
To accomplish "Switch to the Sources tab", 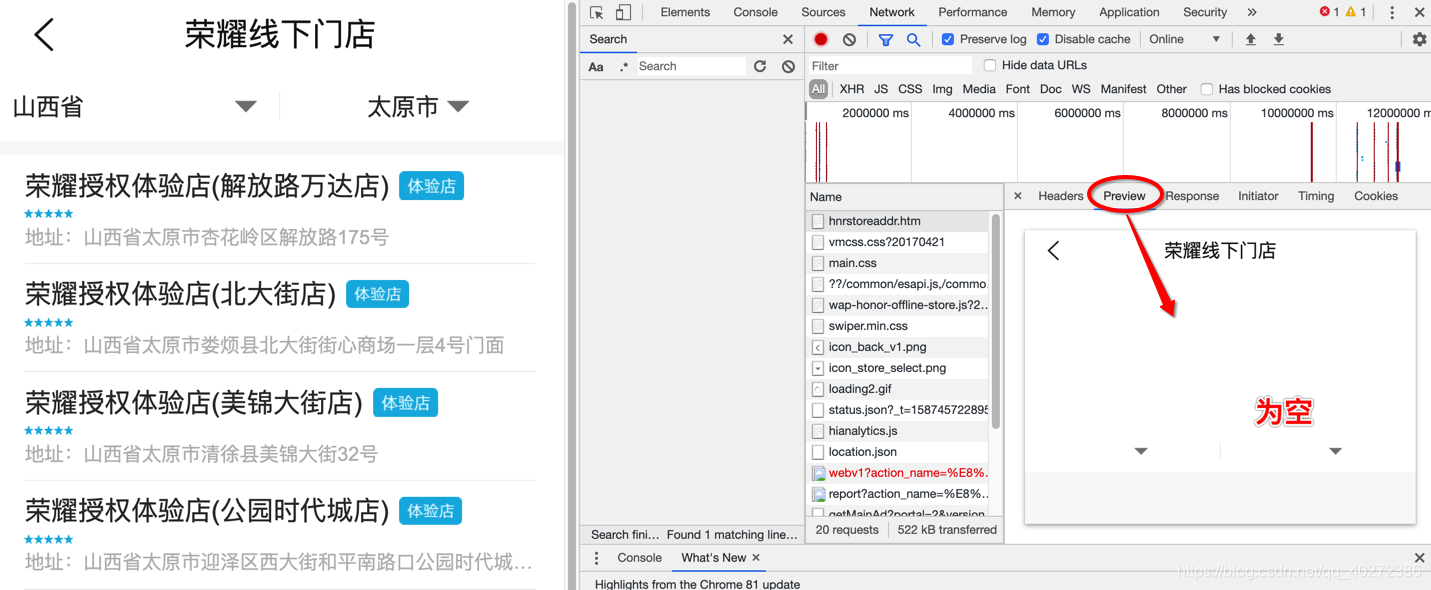I will [823, 12].
